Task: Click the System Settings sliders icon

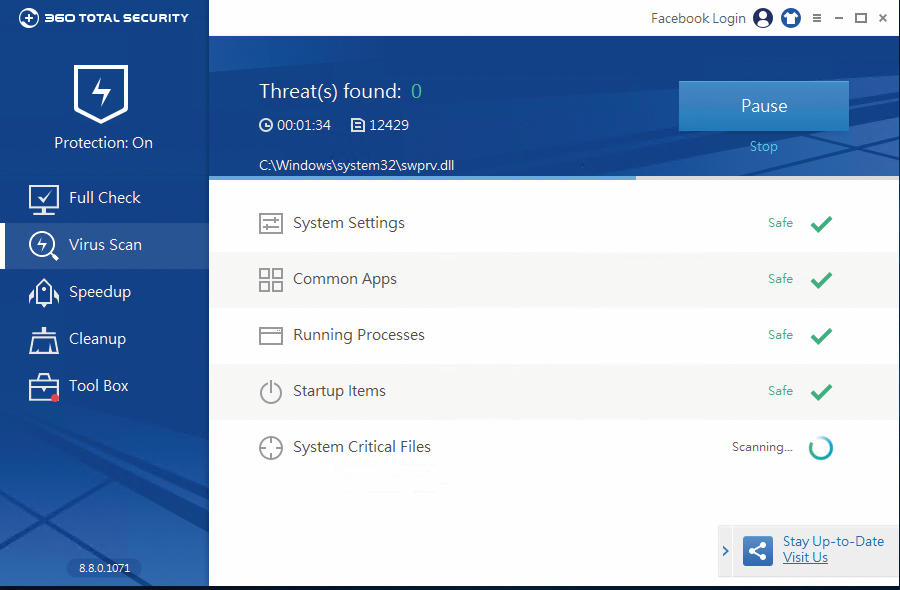Action: click(x=271, y=223)
